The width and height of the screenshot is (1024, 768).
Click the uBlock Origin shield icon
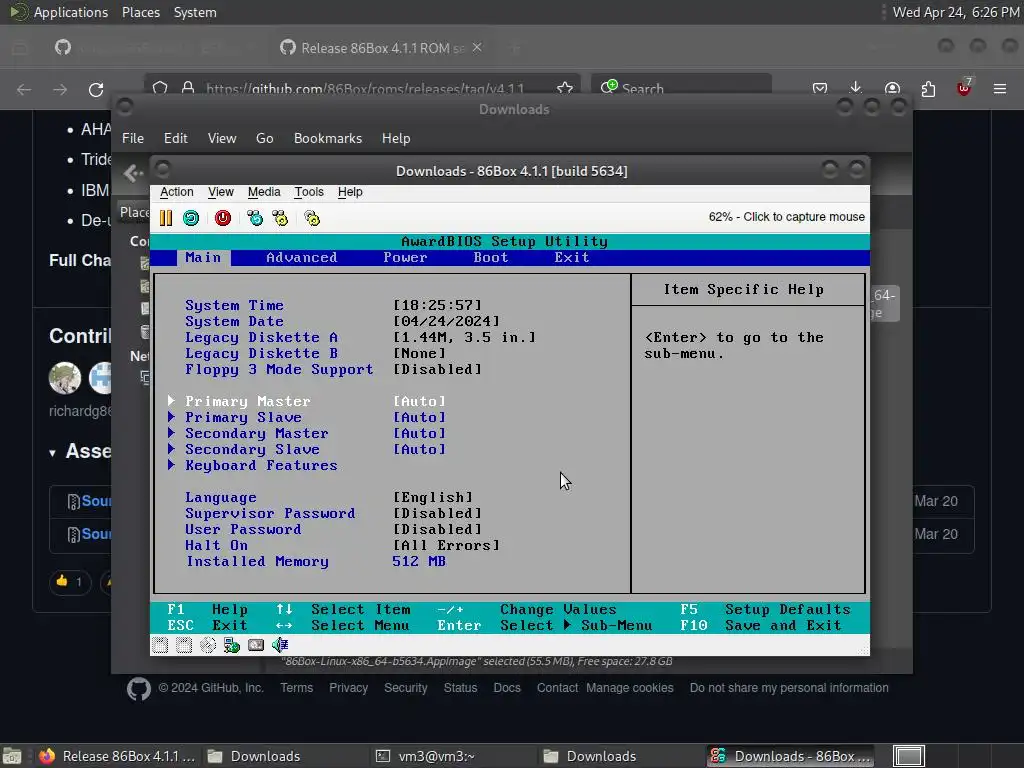tap(963, 88)
